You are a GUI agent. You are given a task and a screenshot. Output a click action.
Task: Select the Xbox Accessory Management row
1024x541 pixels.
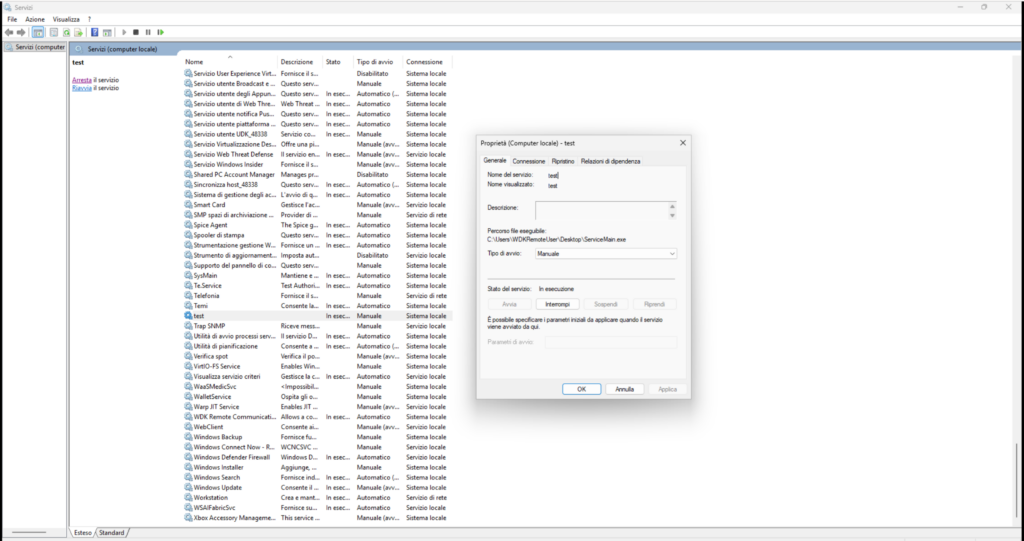(317, 517)
